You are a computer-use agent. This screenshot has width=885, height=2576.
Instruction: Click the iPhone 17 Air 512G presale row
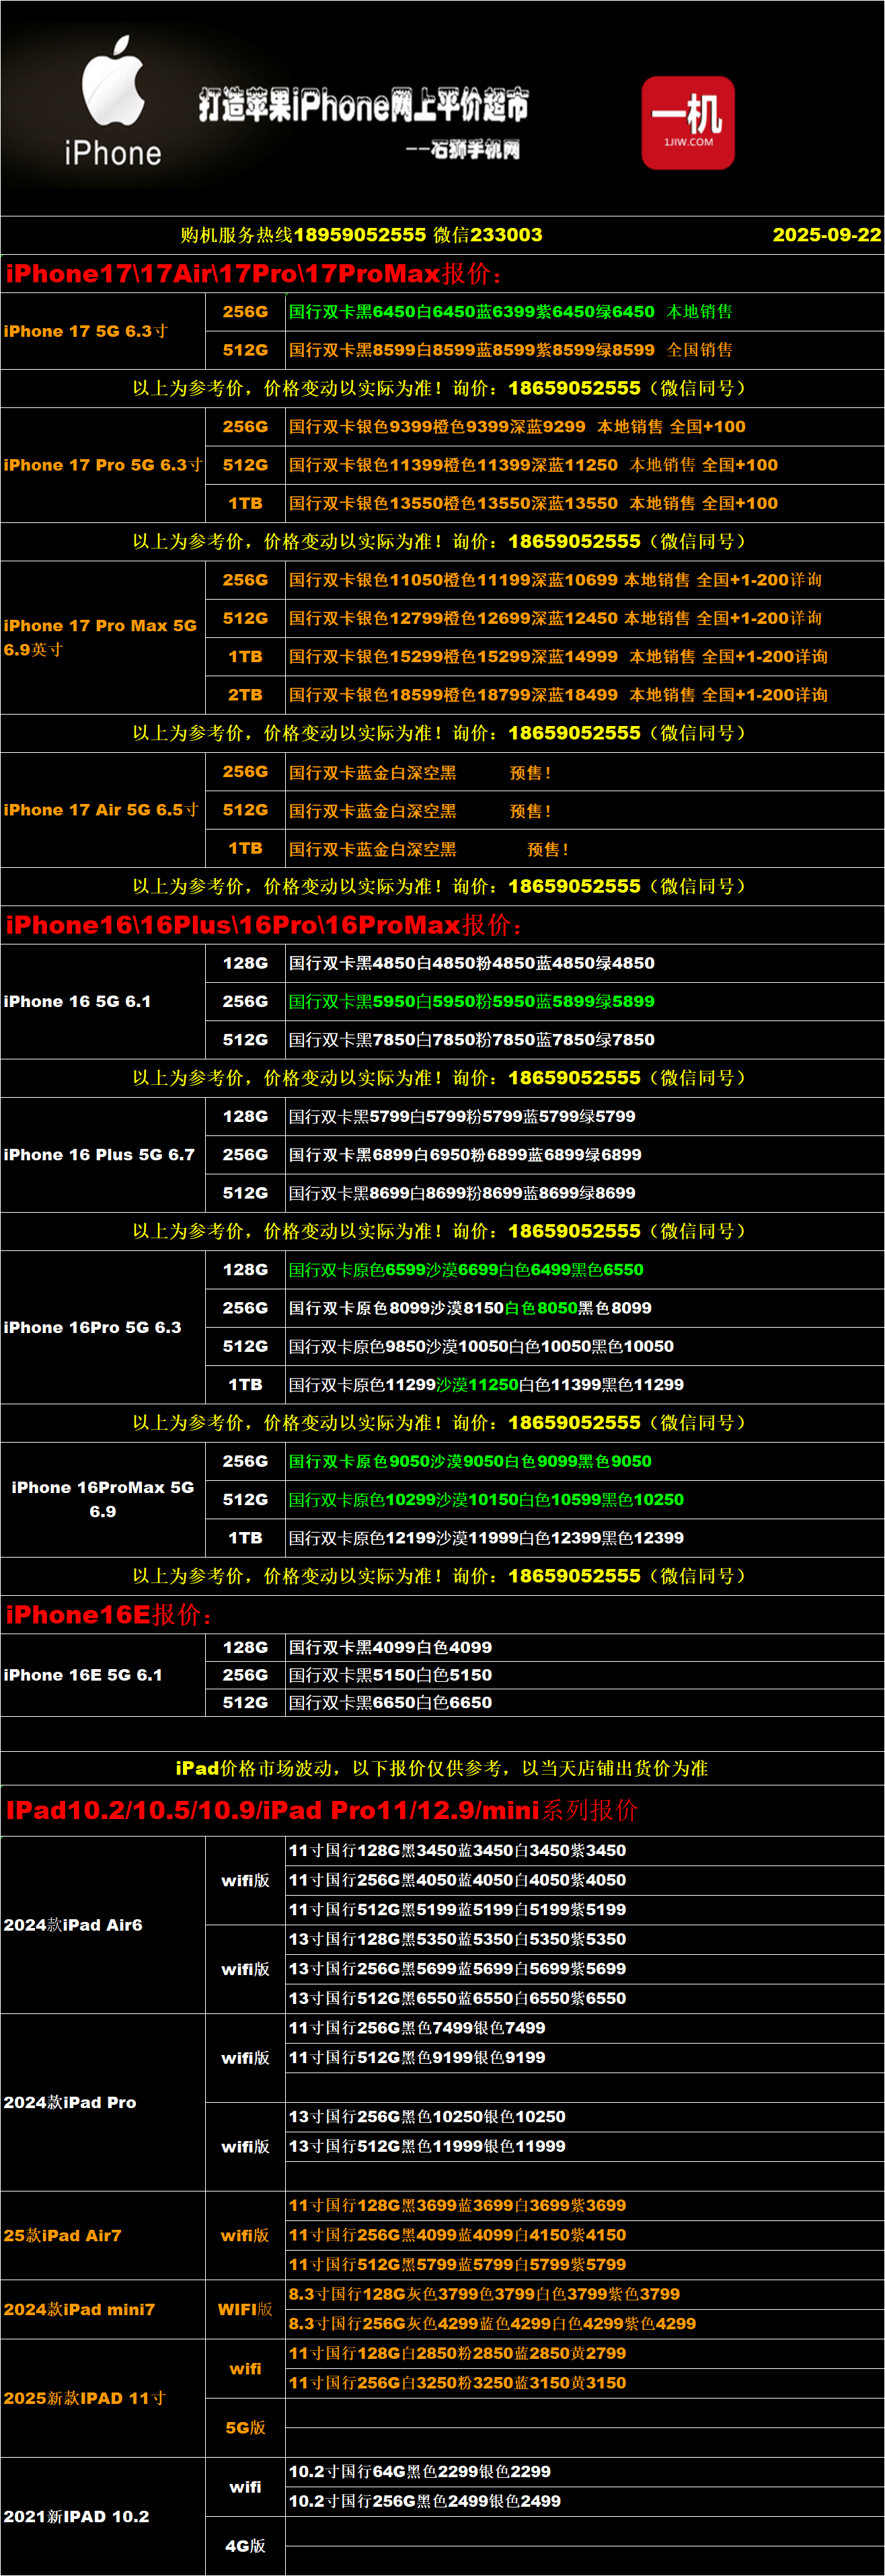point(420,811)
